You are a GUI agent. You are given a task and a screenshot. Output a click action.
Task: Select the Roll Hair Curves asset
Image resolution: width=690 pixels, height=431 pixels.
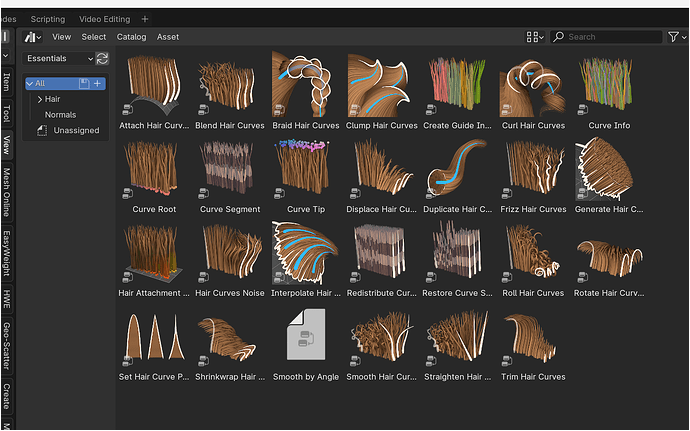click(533, 259)
